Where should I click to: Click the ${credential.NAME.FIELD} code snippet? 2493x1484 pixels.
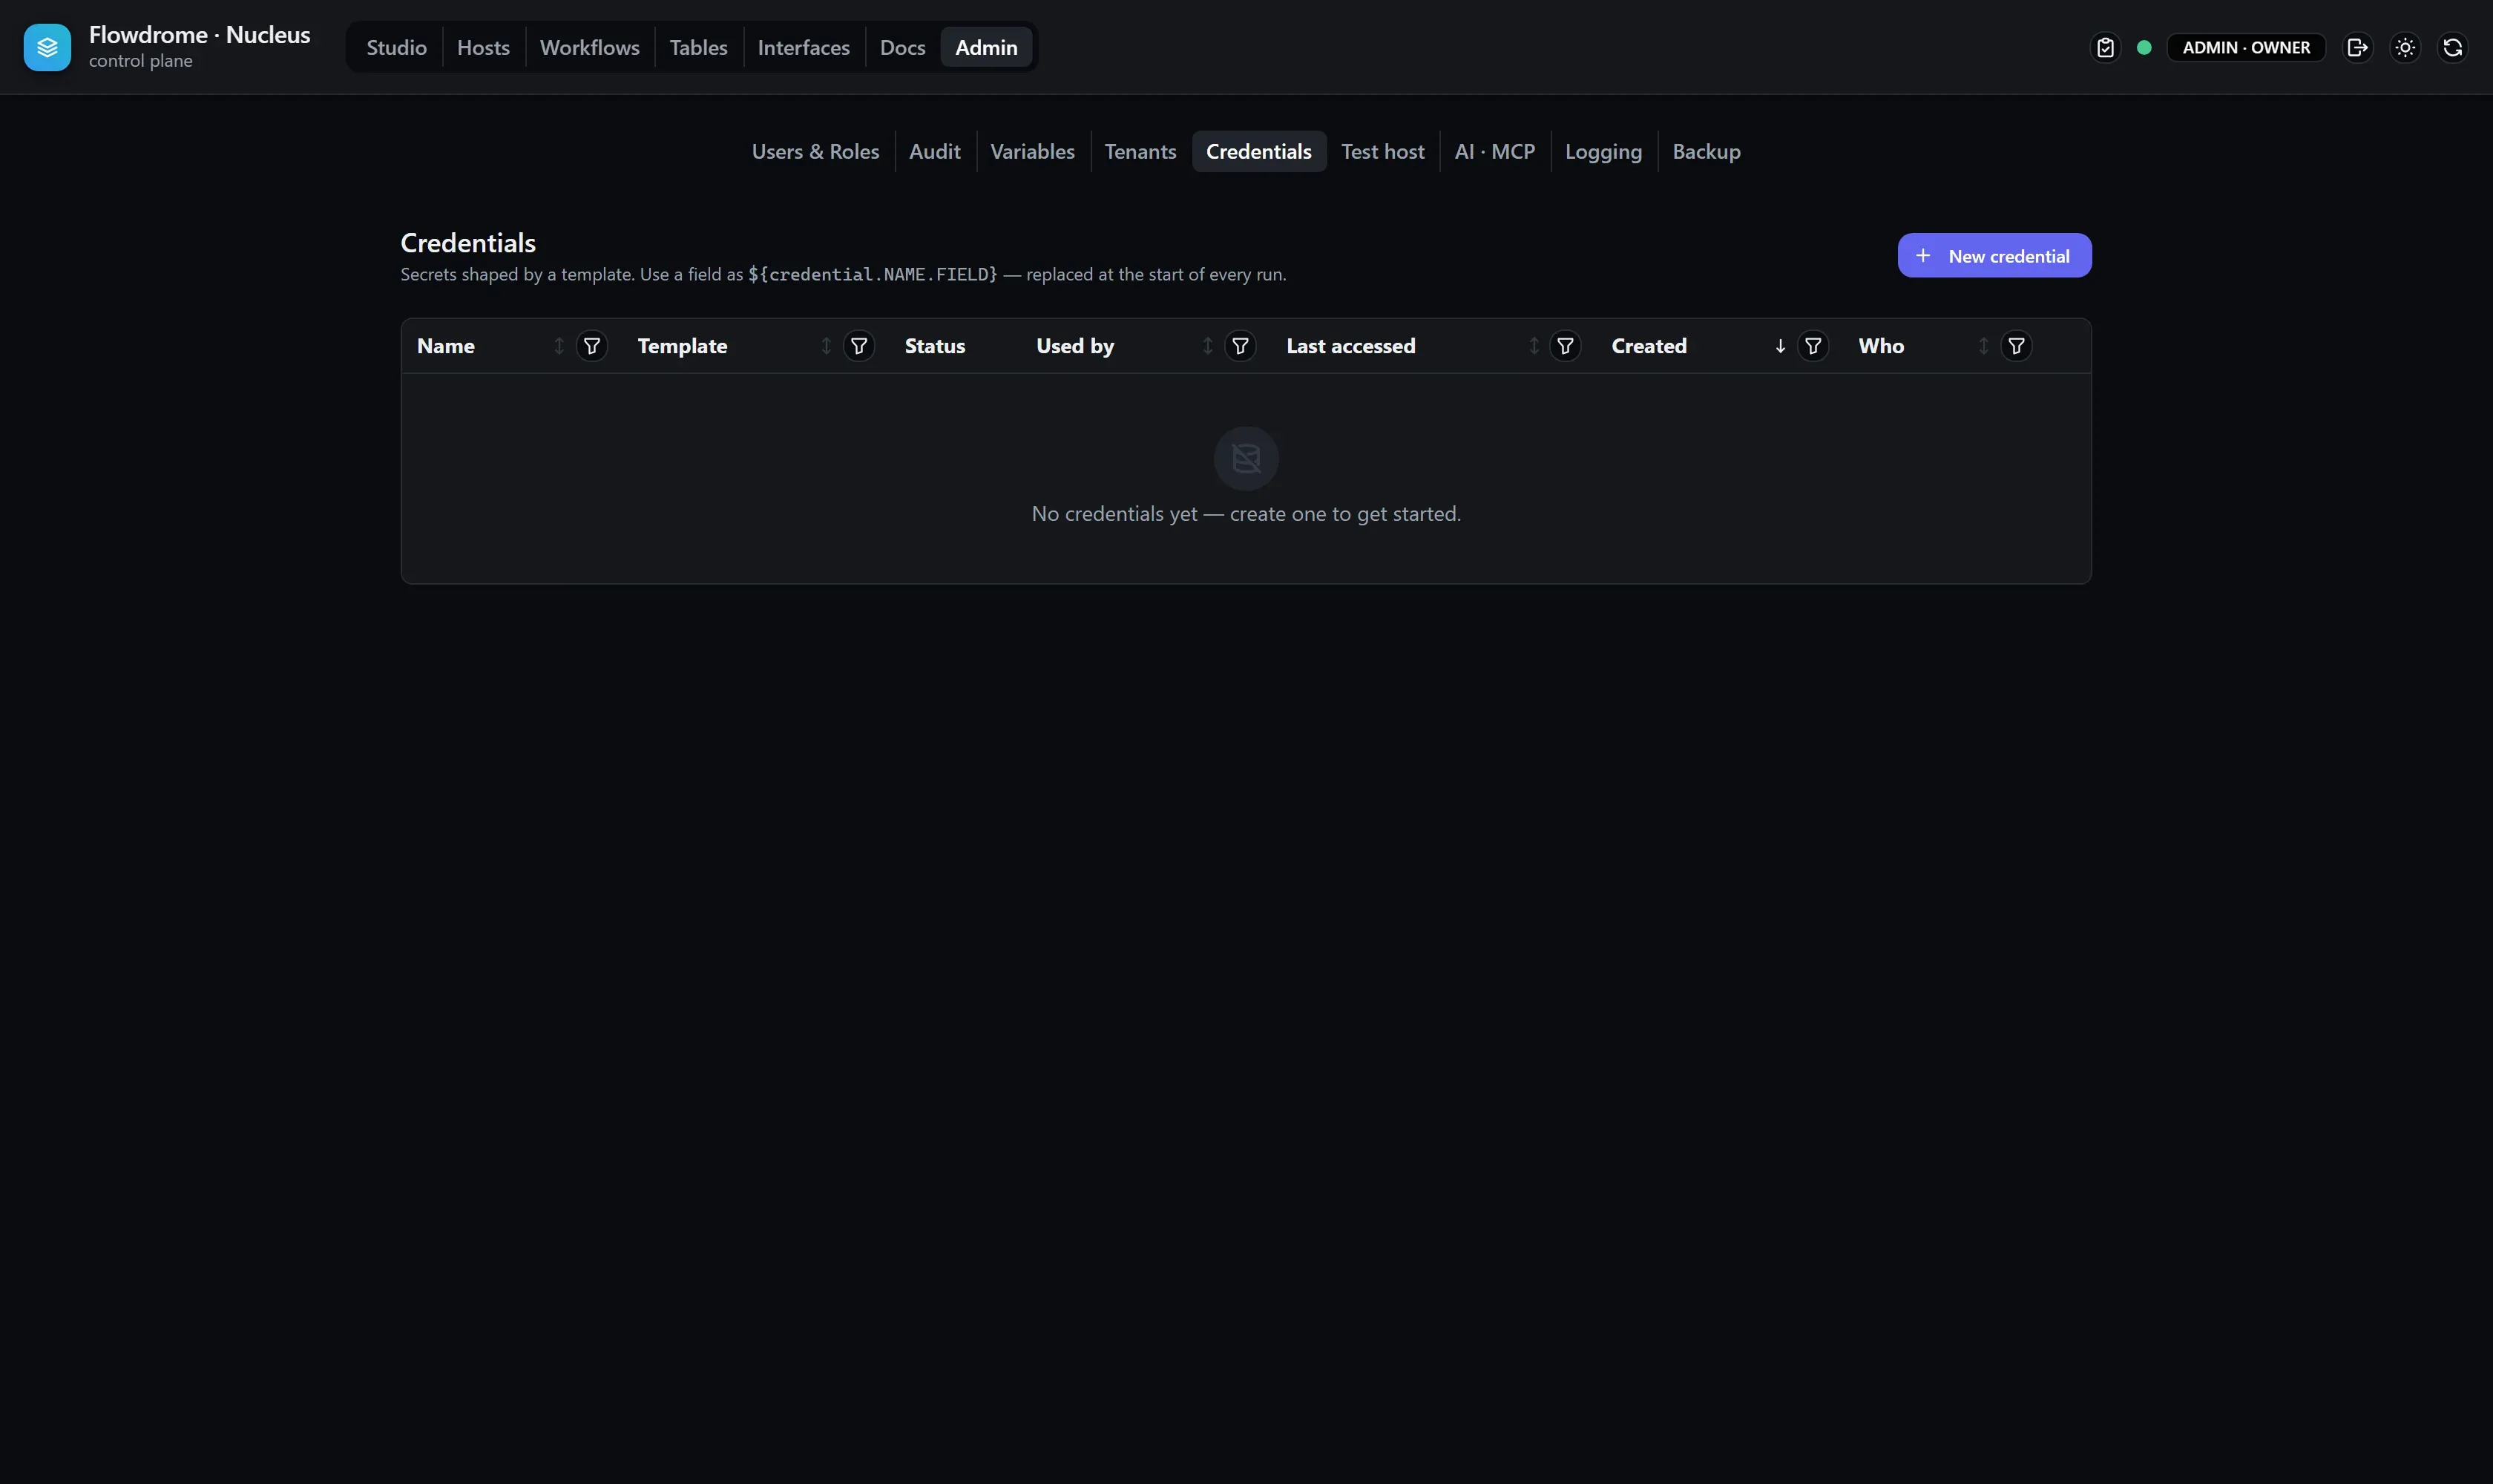pyautogui.click(x=872, y=275)
